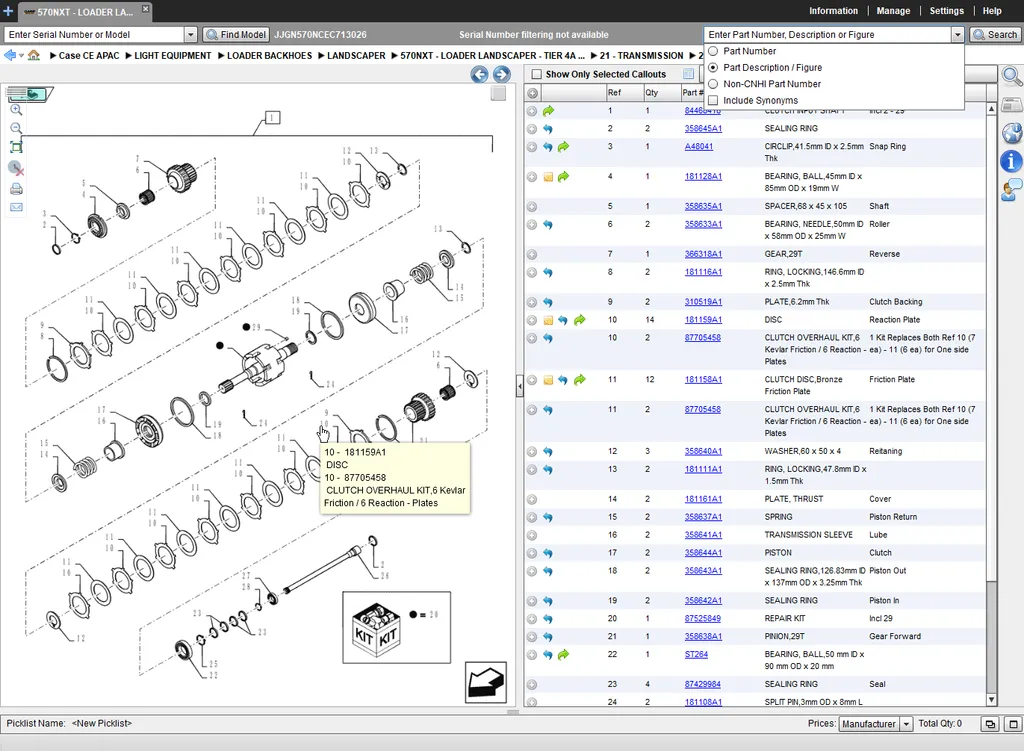
Task: Click the Search button
Action: tap(996, 35)
